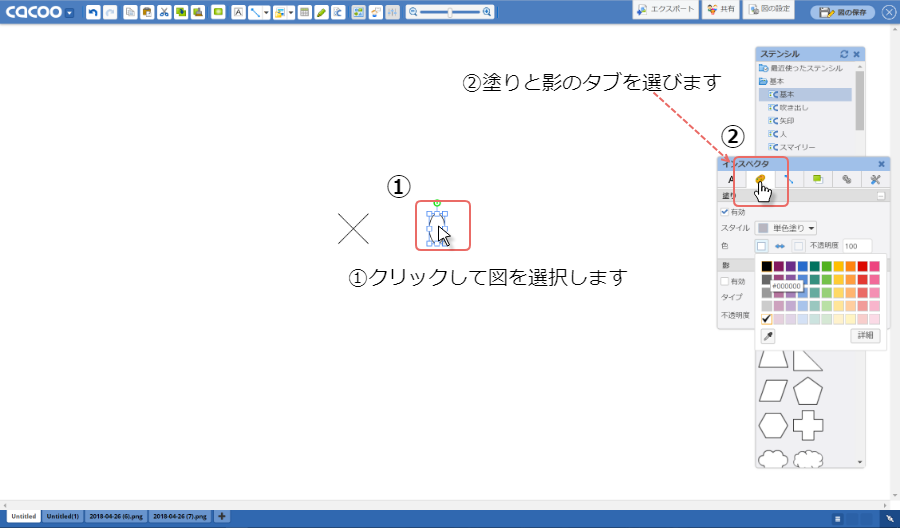The height and width of the screenshot is (528, 901).
Task: Open the line tool dropdown arrow
Action: (266, 13)
